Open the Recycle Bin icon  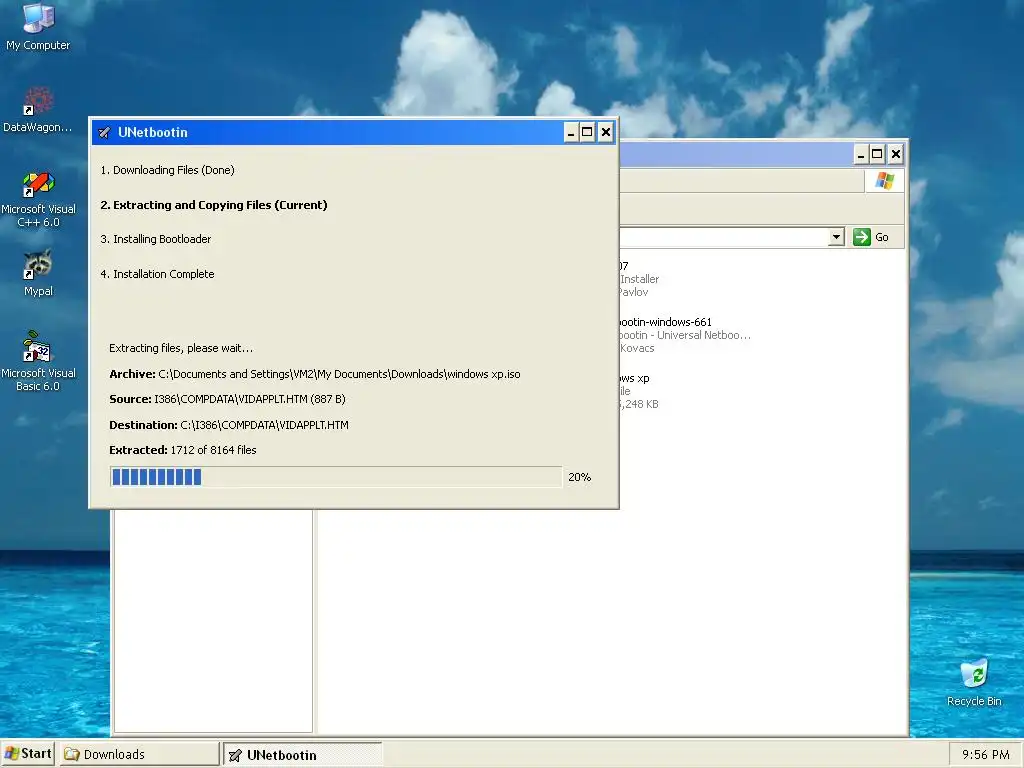974,682
